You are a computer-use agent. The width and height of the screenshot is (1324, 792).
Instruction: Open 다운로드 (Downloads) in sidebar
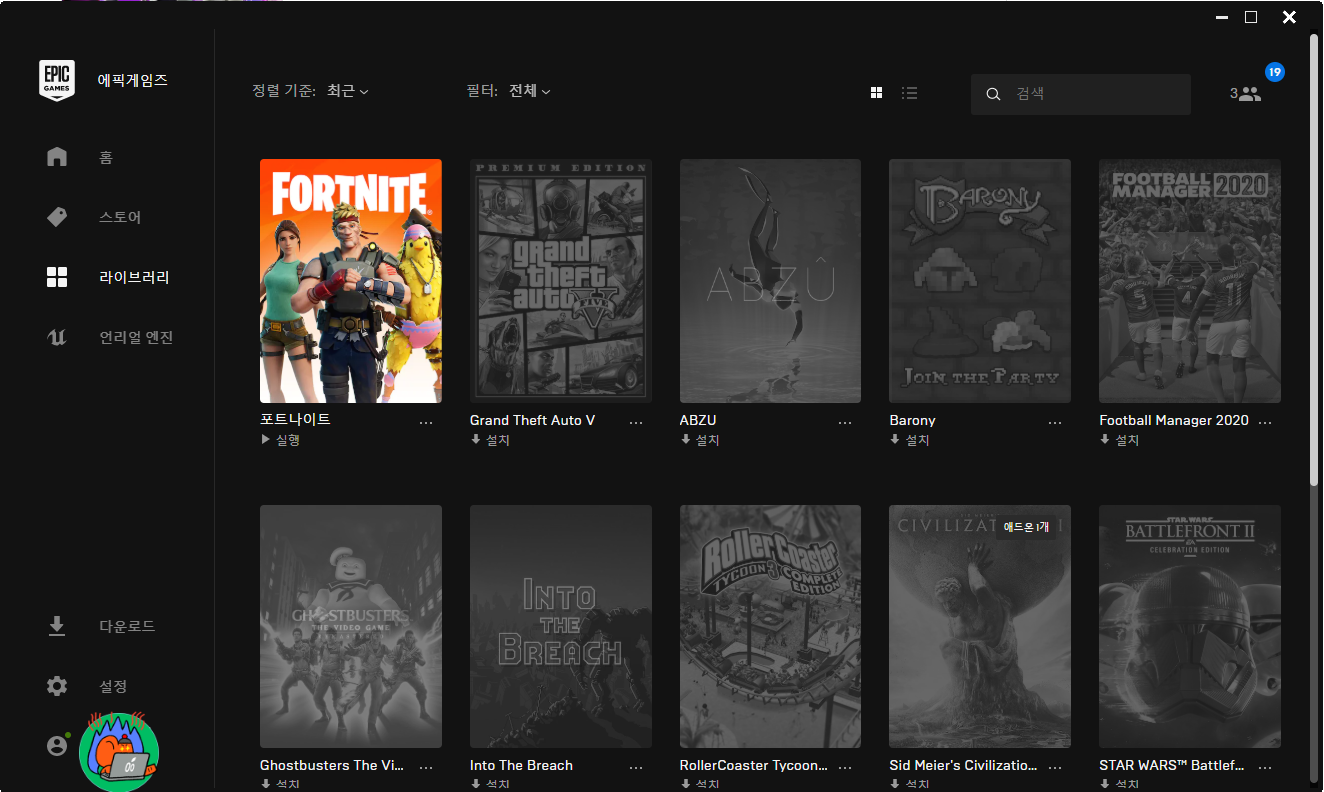point(127,626)
